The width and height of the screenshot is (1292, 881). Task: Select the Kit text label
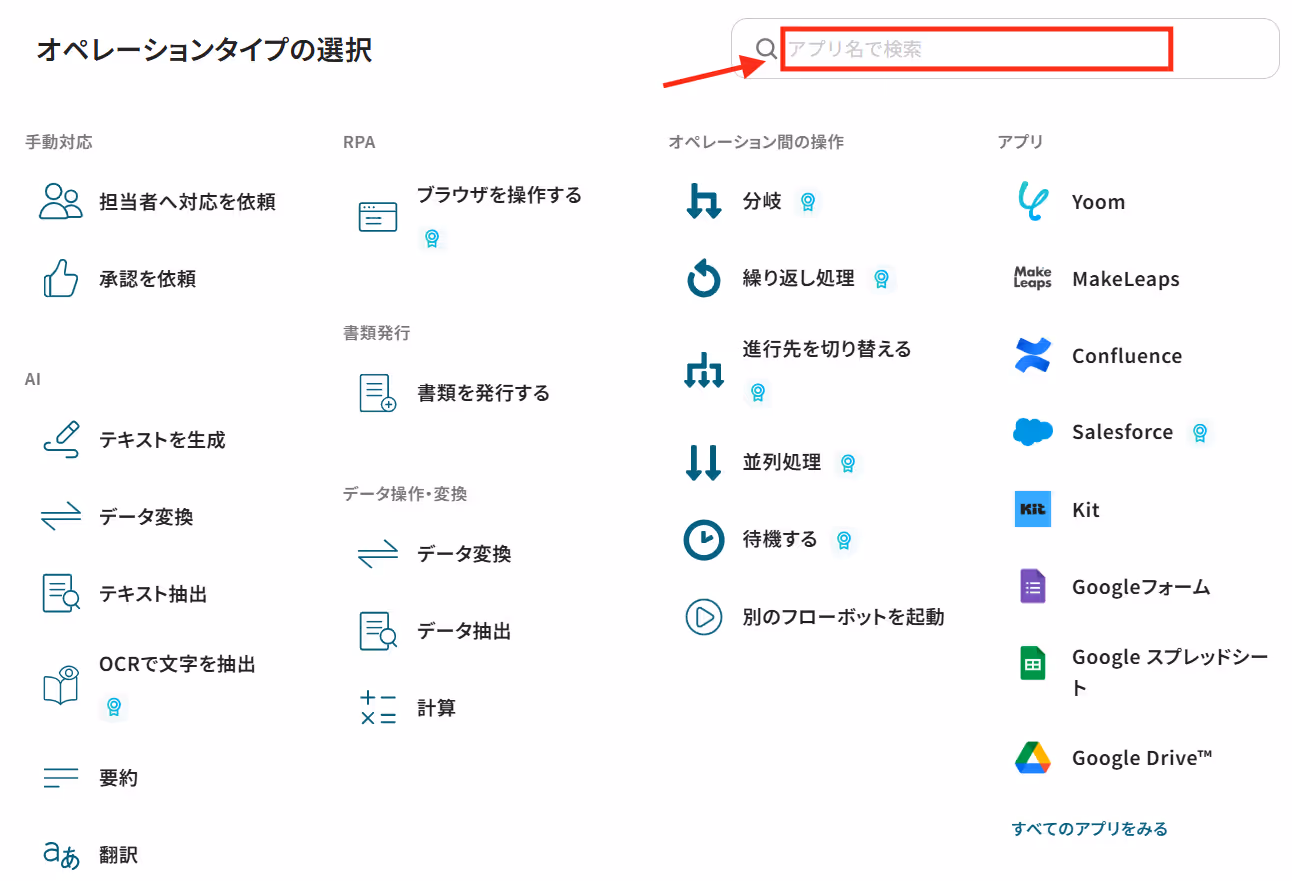pos(1086,509)
